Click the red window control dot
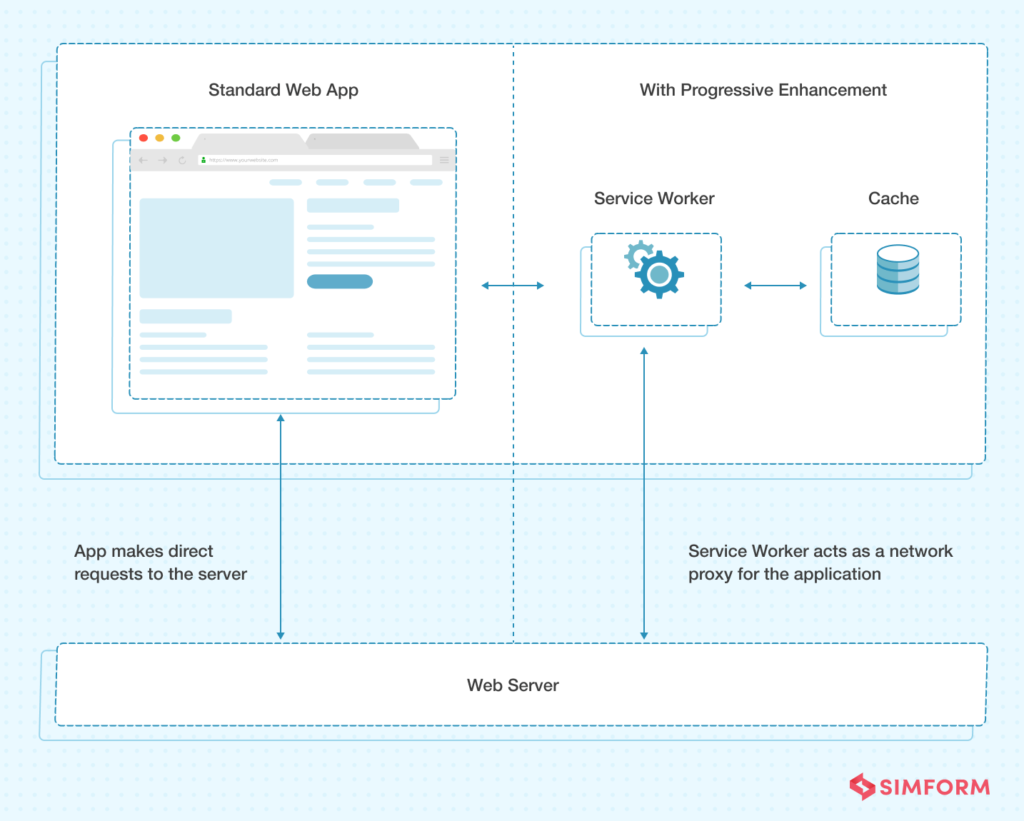1024x821 pixels. coord(143,139)
